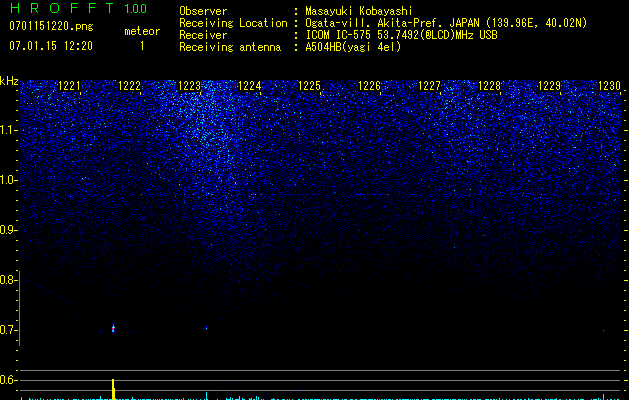Click the Receiving Location value Ogata-vill. Akita-Pref.
This screenshot has height=400, width=629.
pyautogui.click(x=392, y=23)
